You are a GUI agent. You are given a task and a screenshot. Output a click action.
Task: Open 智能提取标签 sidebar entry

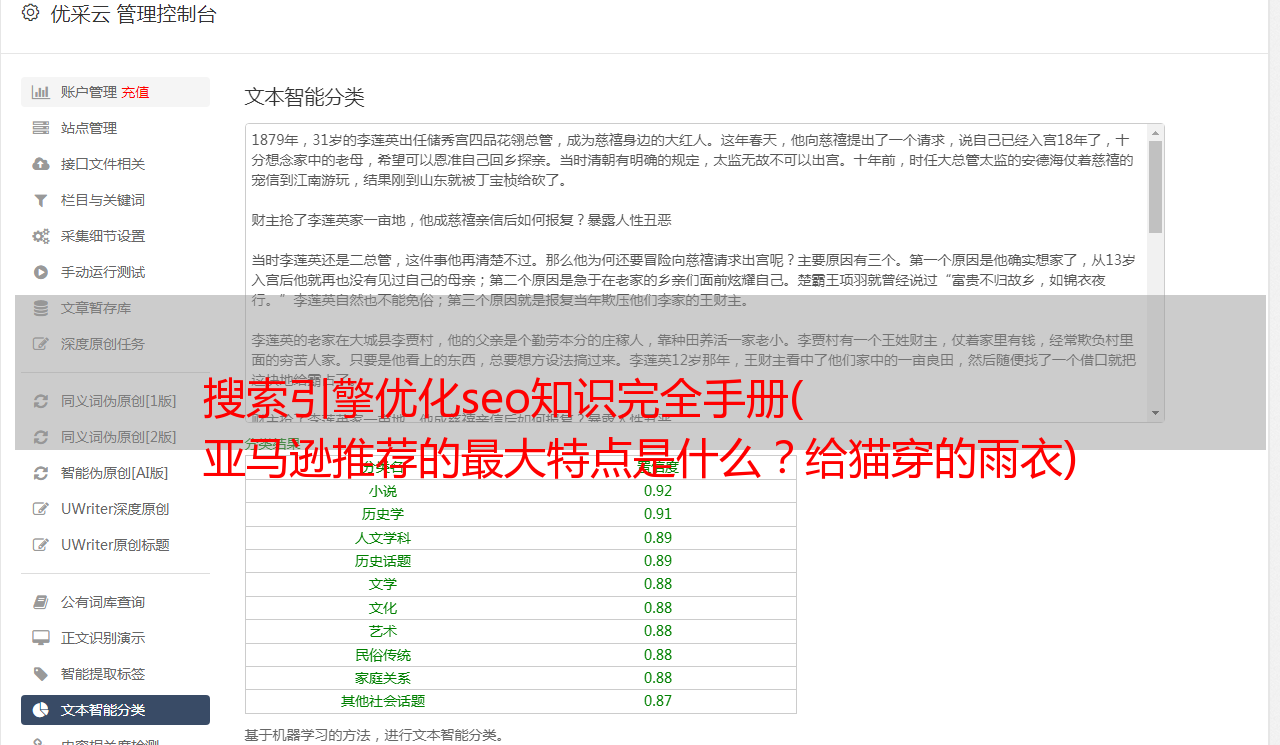click(x=115, y=674)
